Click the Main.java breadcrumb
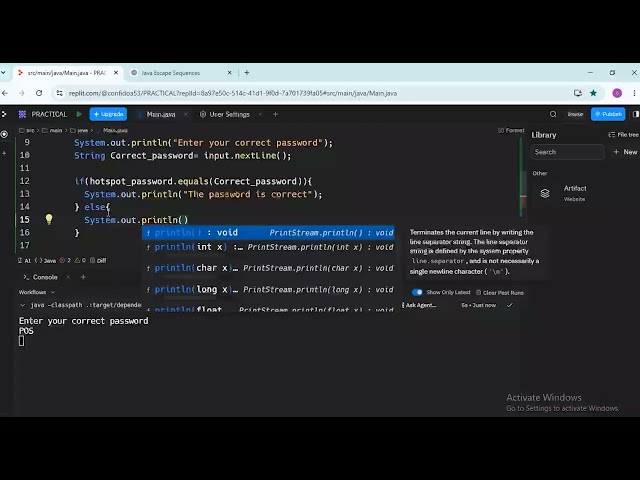 [x=115, y=130]
